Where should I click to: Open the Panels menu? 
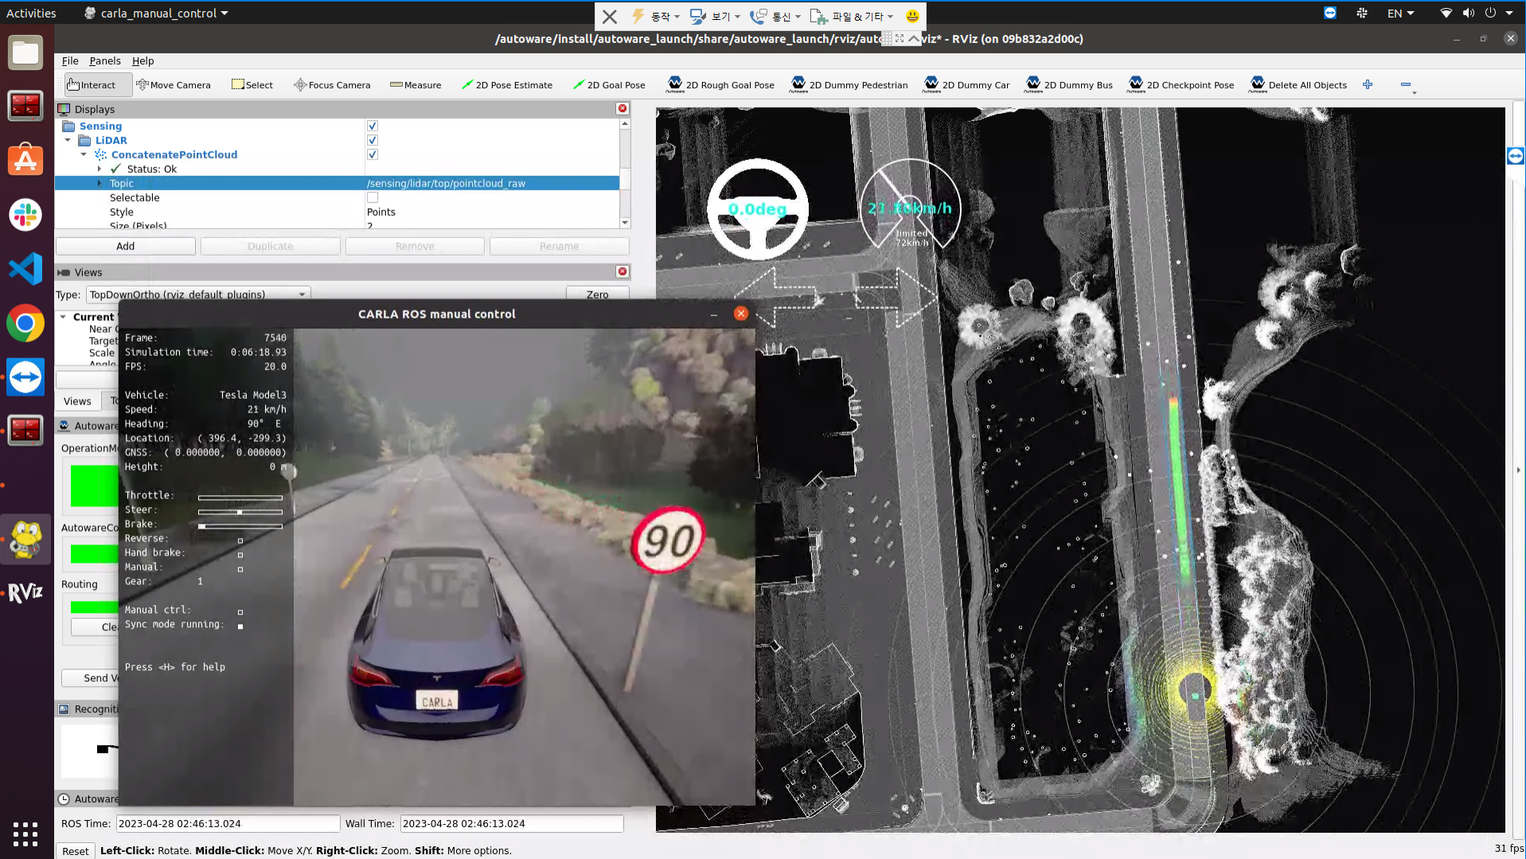105,61
